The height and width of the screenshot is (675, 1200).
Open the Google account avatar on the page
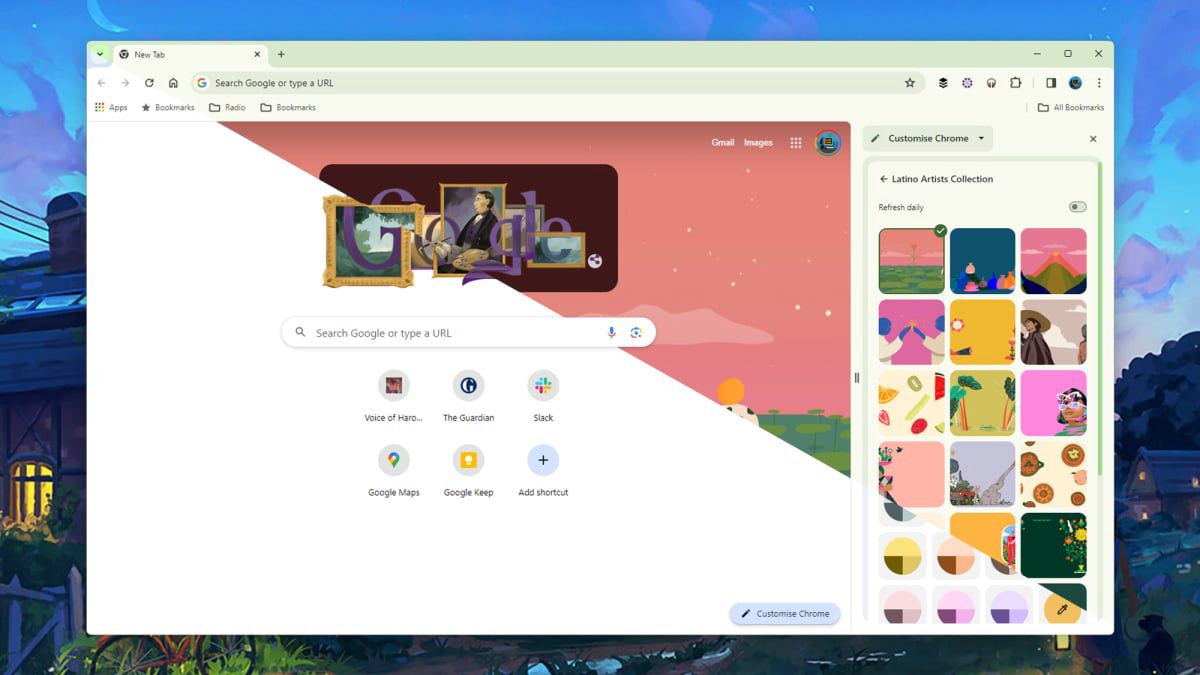point(827,143)
